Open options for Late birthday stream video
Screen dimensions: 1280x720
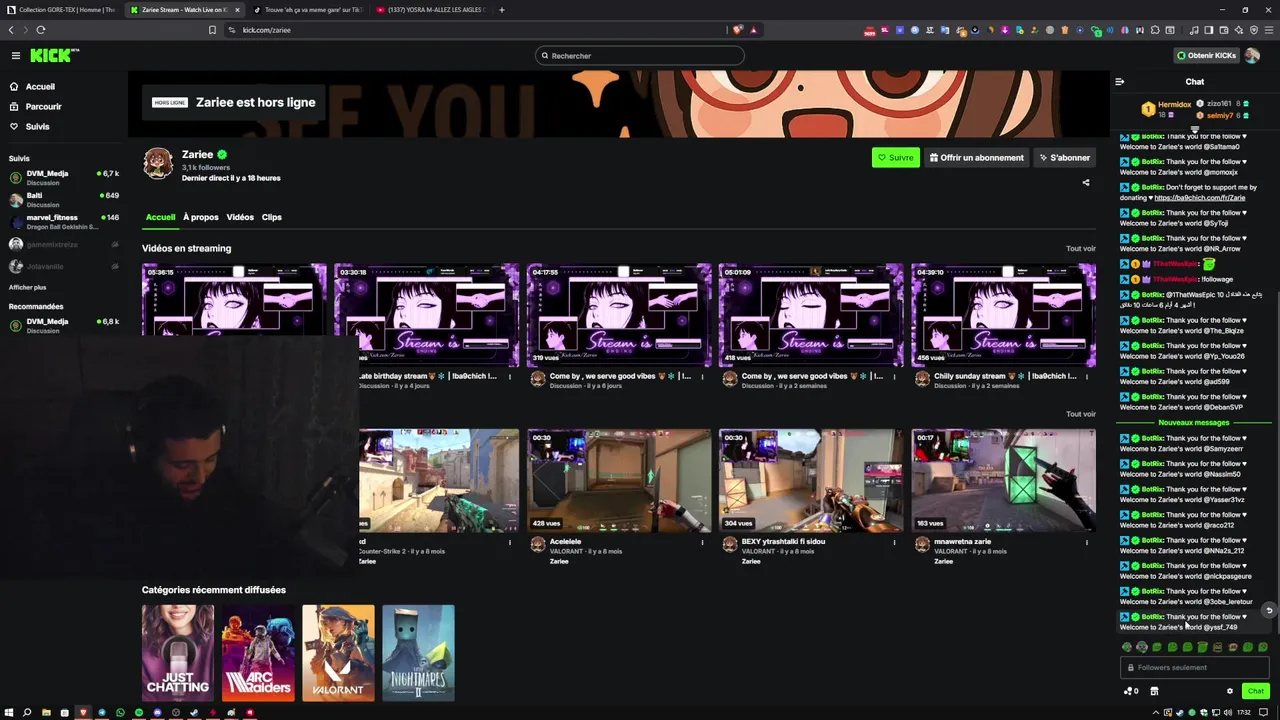(510, 377)
